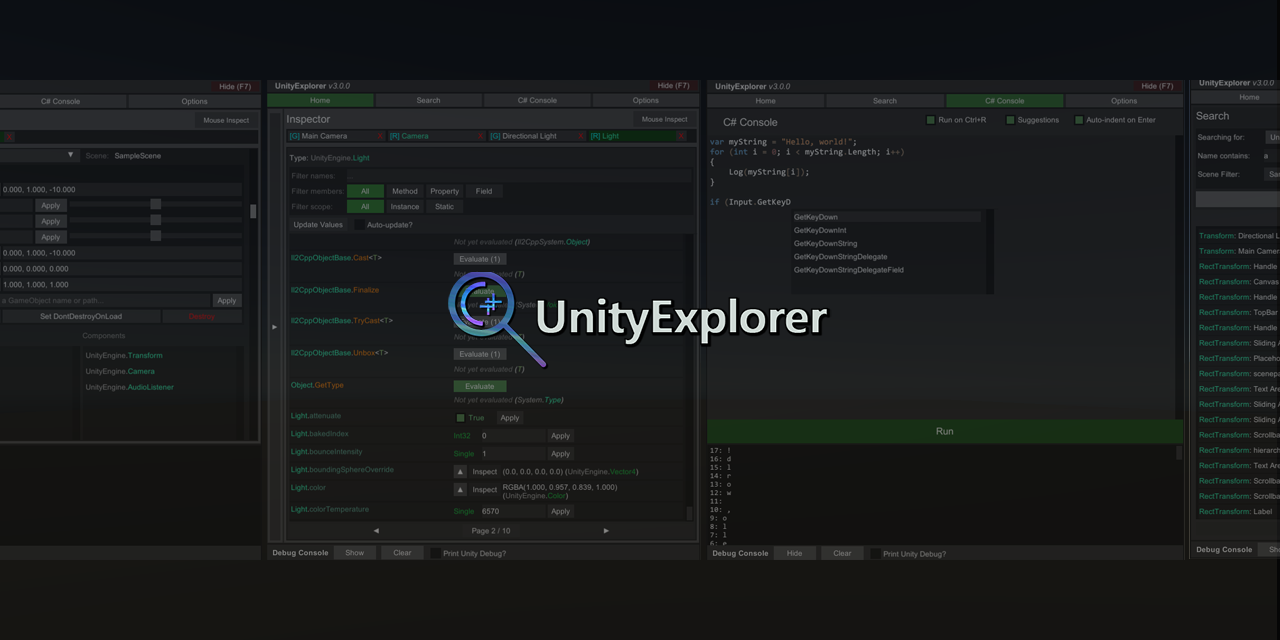Screen dimensions: 1280x640
Task: Toggle Print Unity Debug? in Inspector window
Action: (x=436, y=553)
